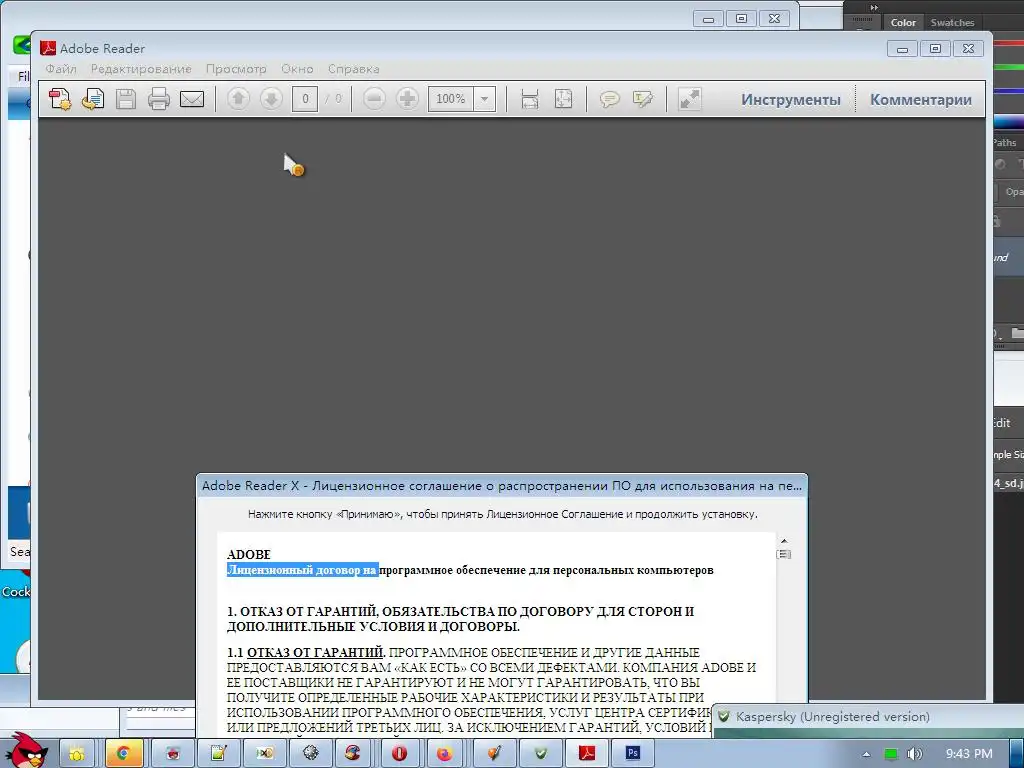Go to next page arrow button
Screen dimensions: 1024x768
271,99
